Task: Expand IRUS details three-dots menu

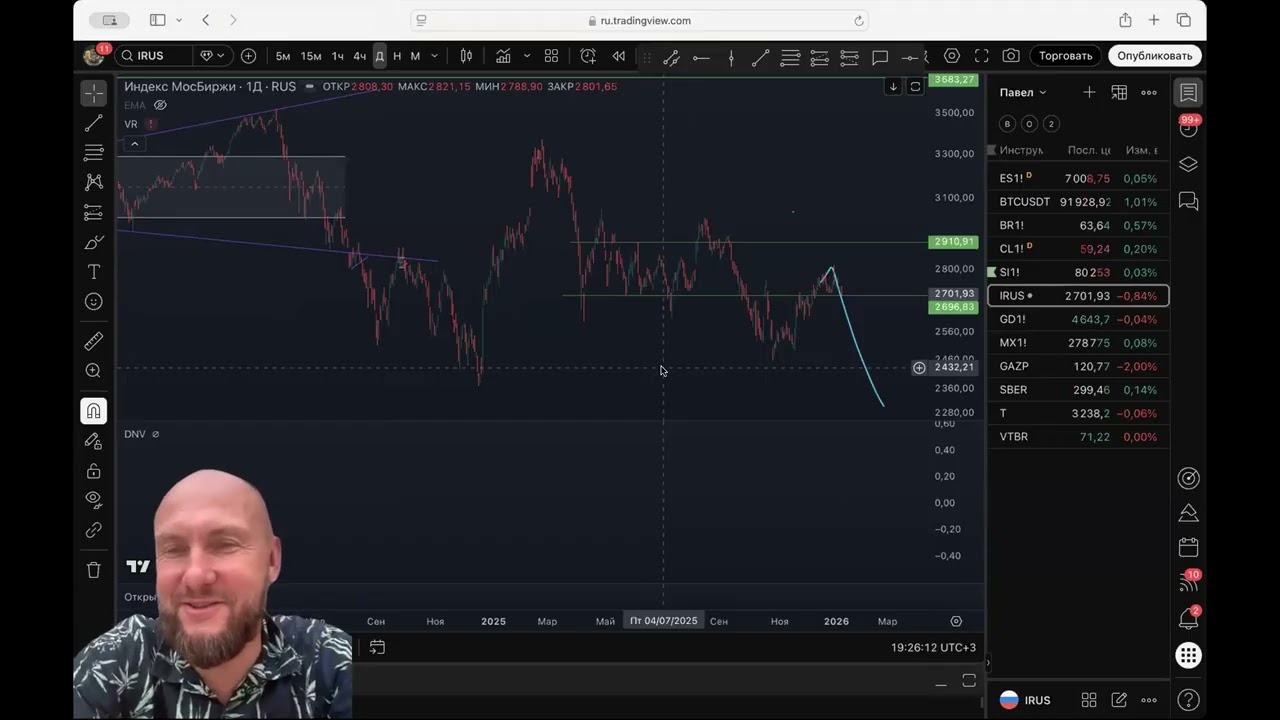Action: [x=1149, y=700]
